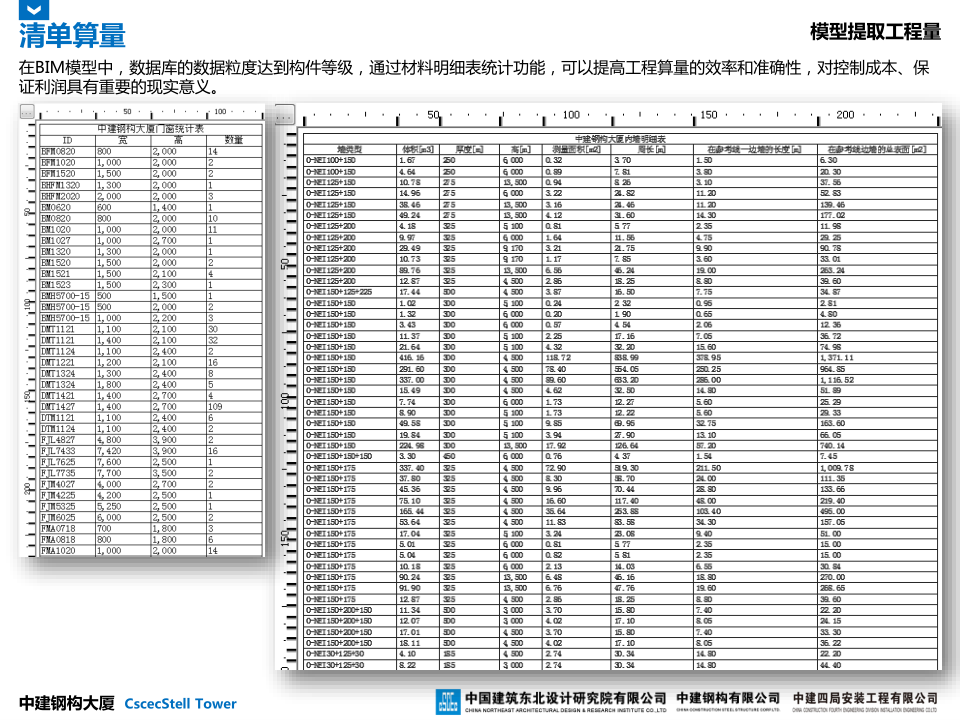This screenshot has width=960, height=720.
Task: Click measured area value 118.72
Action: 558,358
